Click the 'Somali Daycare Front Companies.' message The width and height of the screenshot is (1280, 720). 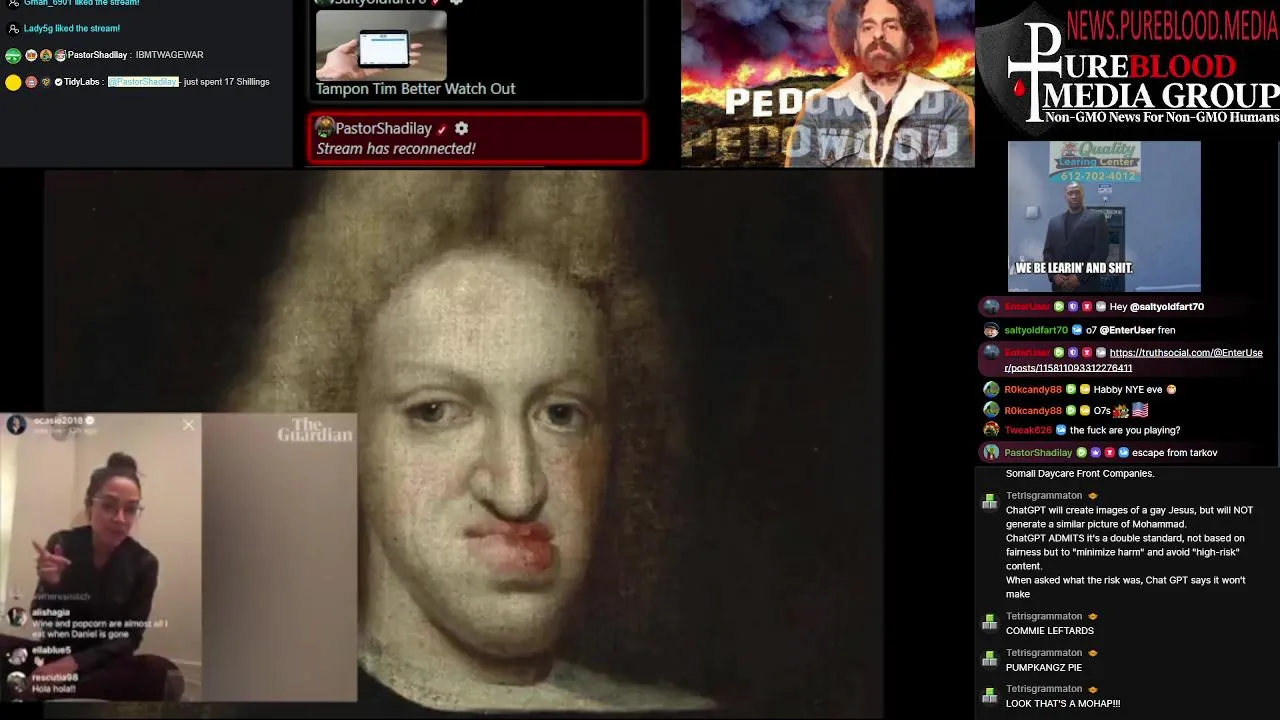(1080, 474)
